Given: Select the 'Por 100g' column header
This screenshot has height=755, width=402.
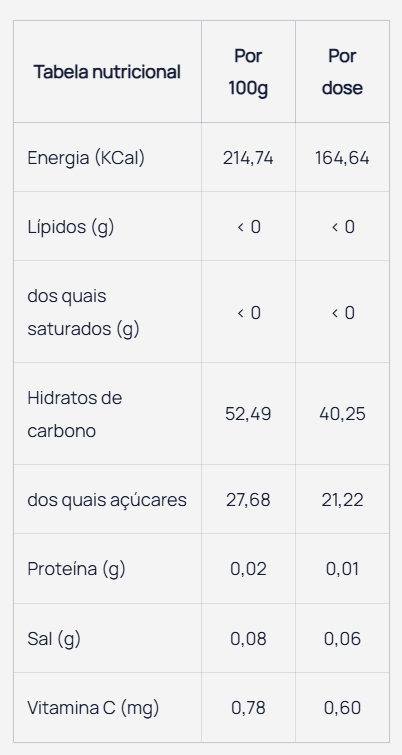Looking at the screenshot, I should (x=248, y=72).
